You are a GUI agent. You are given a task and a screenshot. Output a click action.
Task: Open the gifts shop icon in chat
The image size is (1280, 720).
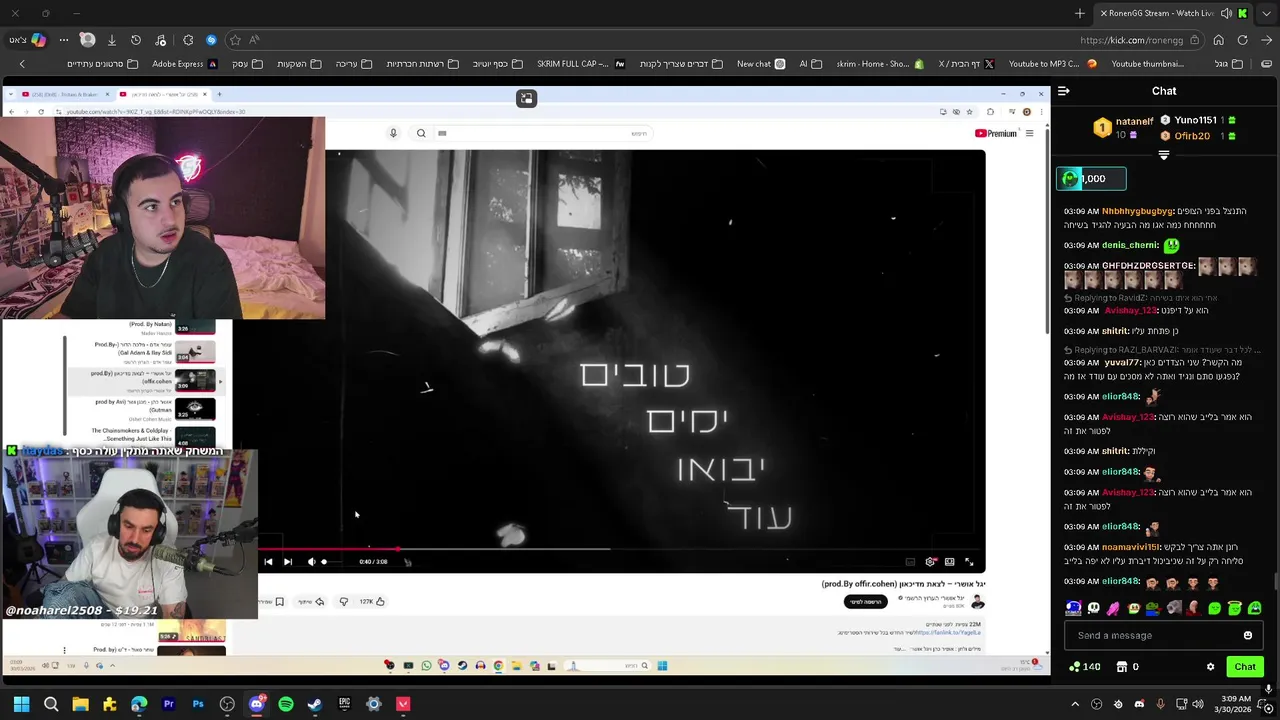[1121, 667]
